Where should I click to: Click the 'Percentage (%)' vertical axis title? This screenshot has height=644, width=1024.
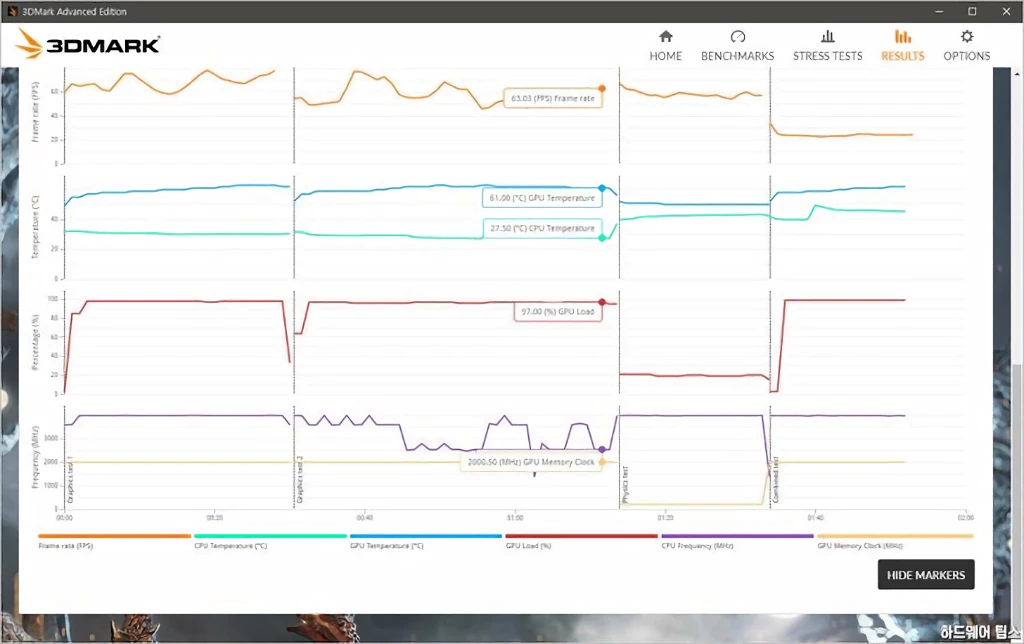click(35, 342)
